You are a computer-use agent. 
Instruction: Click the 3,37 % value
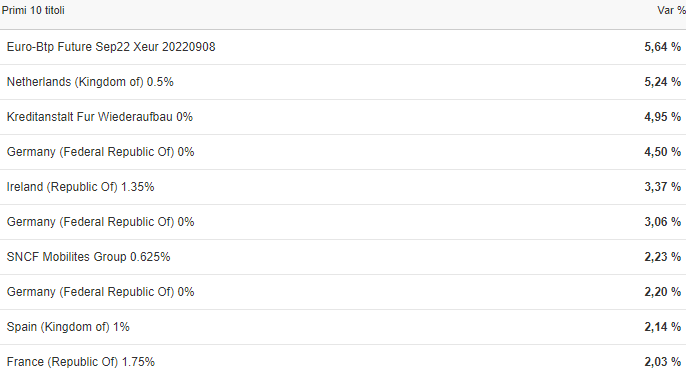coord(662,187)
